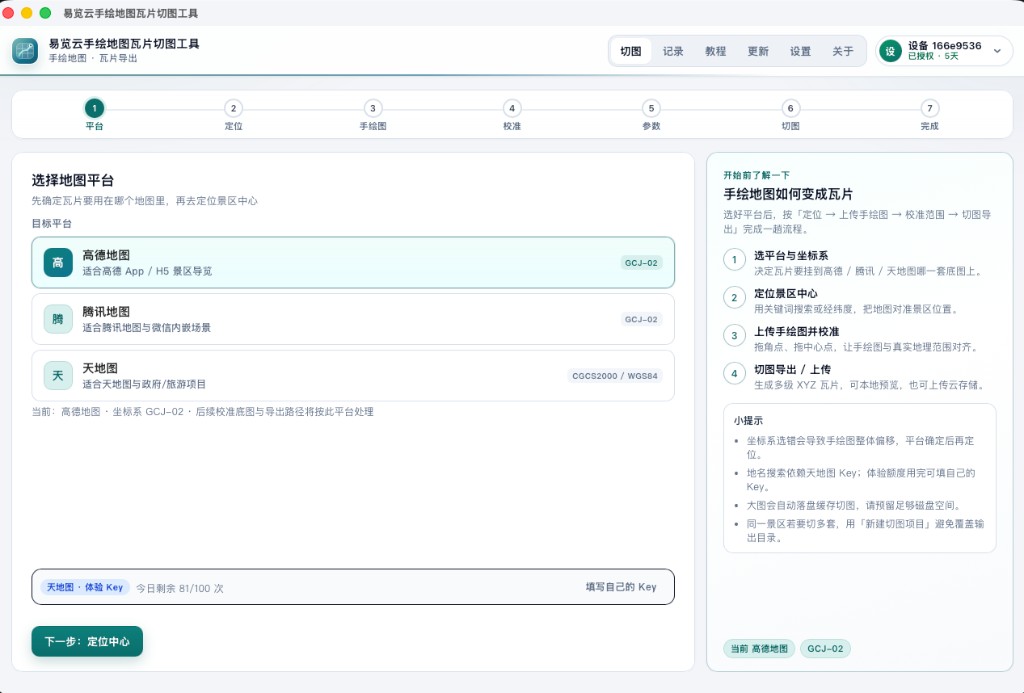Click the macOS yellow minimize window button
The width and height of the screenshot is (1024, 693).
[x=27, y=13]
